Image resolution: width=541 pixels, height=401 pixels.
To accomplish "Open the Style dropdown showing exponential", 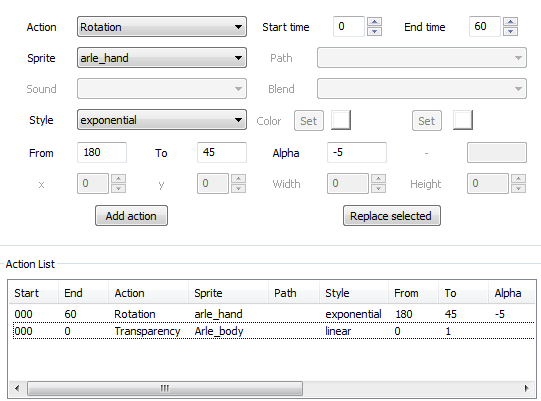I will point(162,120).
